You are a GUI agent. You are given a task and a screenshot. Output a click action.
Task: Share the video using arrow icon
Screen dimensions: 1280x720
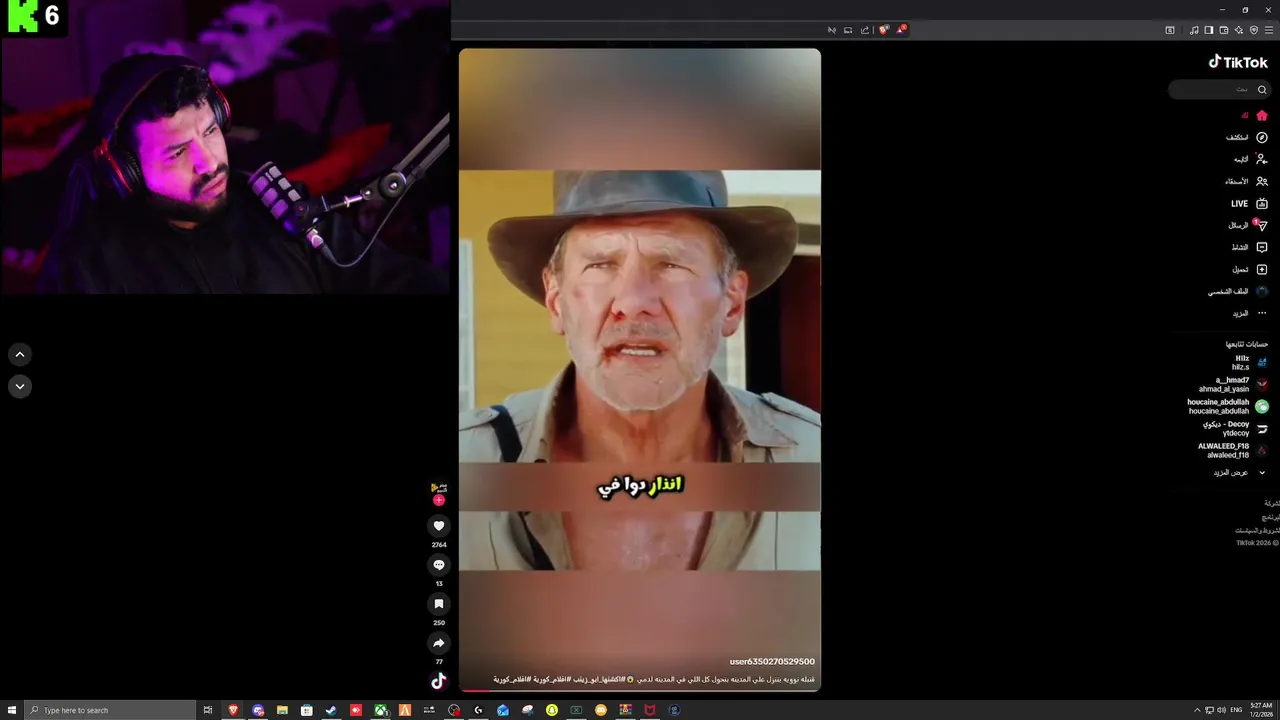click(x=438, y=643)
